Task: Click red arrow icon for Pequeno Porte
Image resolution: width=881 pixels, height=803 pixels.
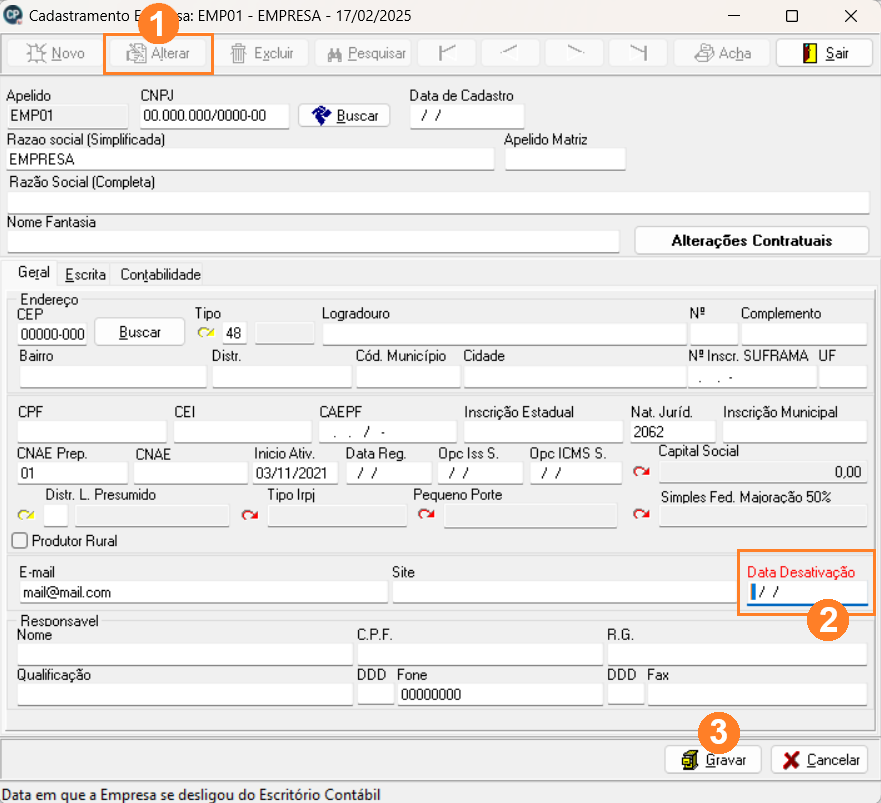Action: coord(426,514)
